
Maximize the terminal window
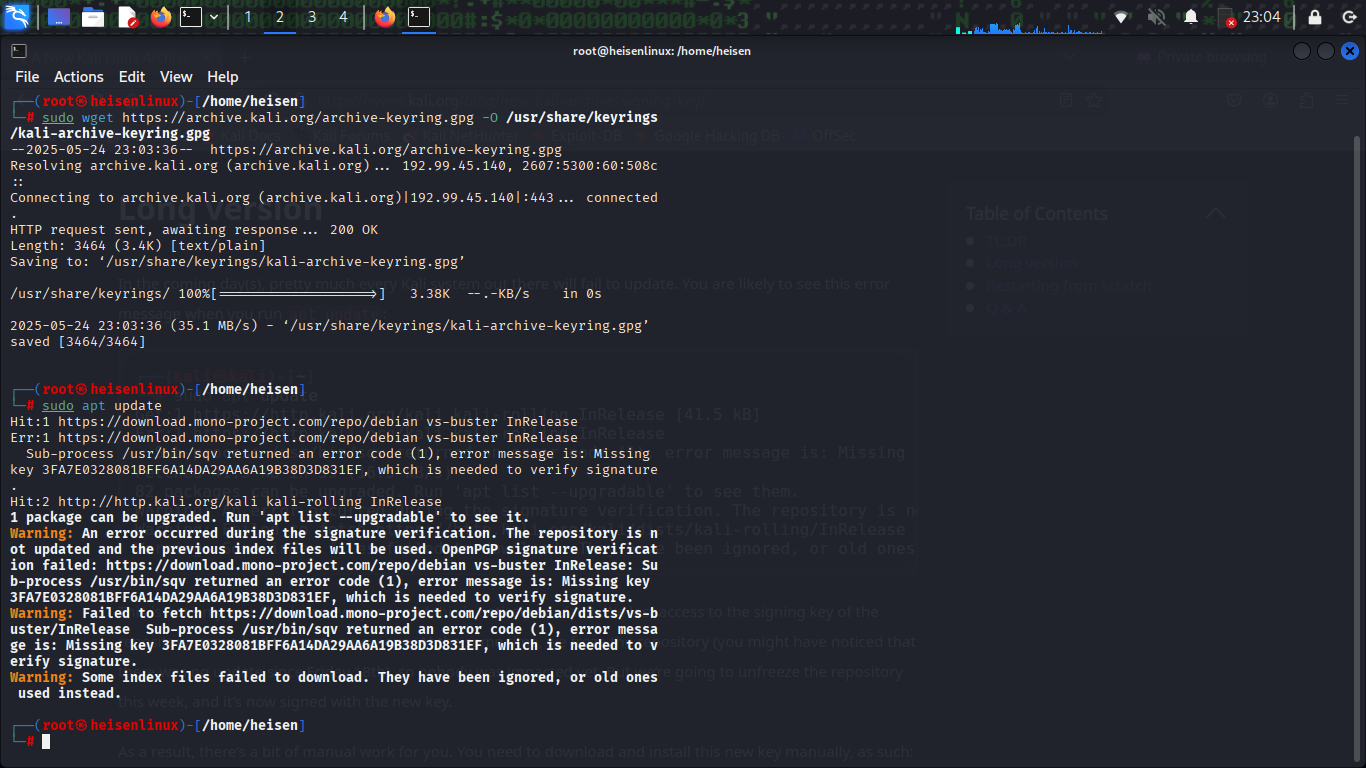[1325, 51]
